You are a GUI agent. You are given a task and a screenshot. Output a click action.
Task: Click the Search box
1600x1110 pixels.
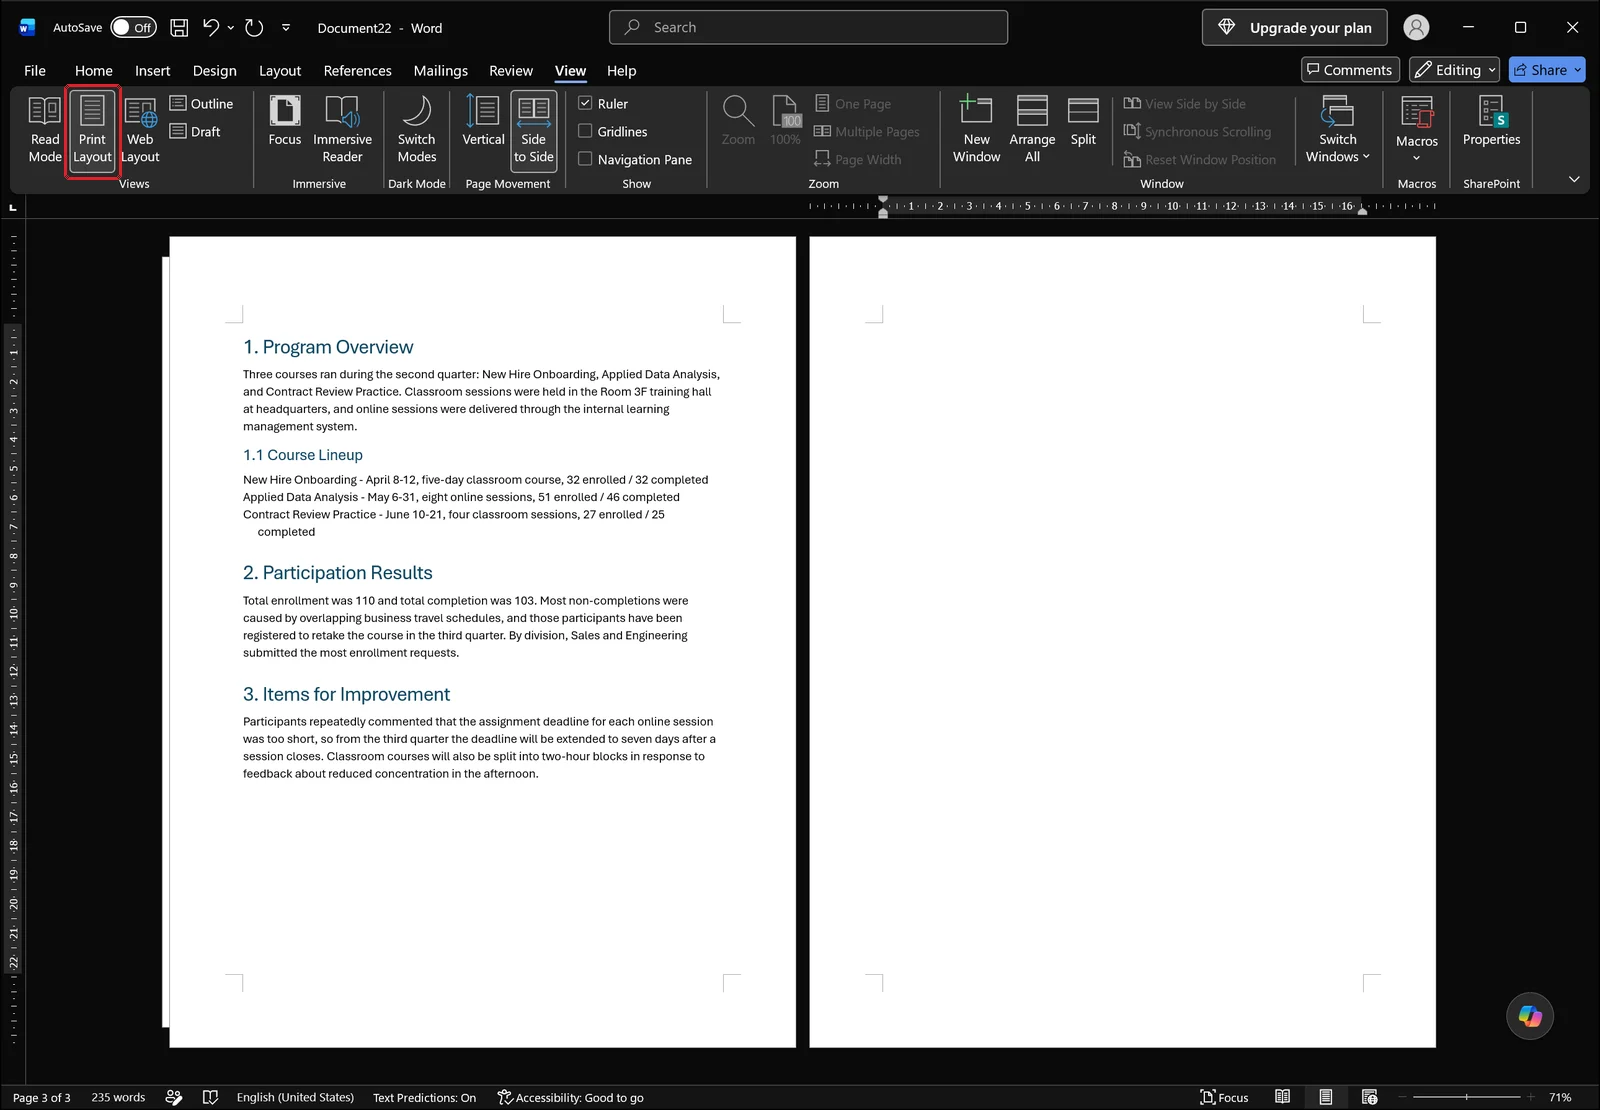[x=808, y=28]
